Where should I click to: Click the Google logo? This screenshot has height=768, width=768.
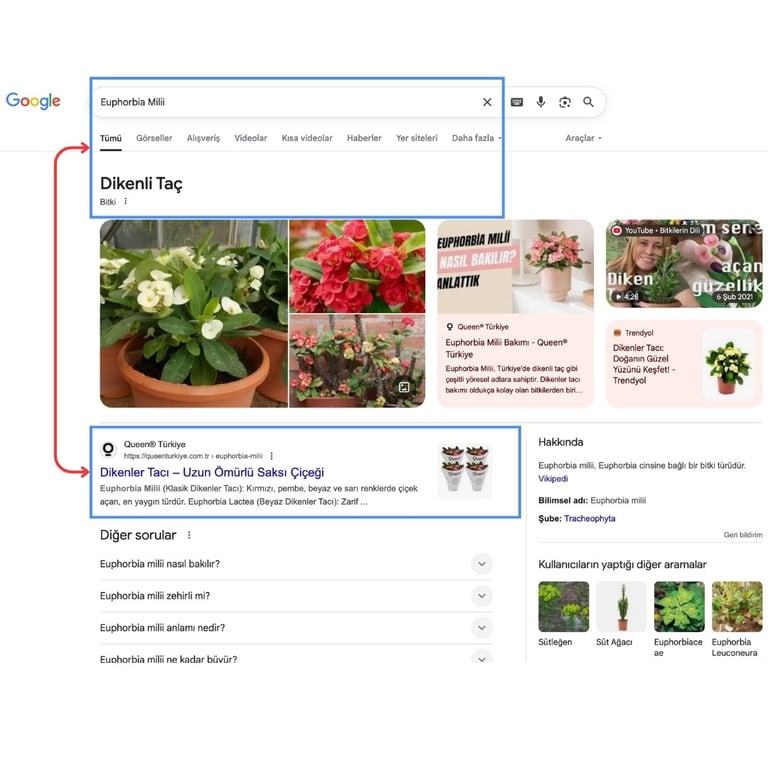coord(33,101)
